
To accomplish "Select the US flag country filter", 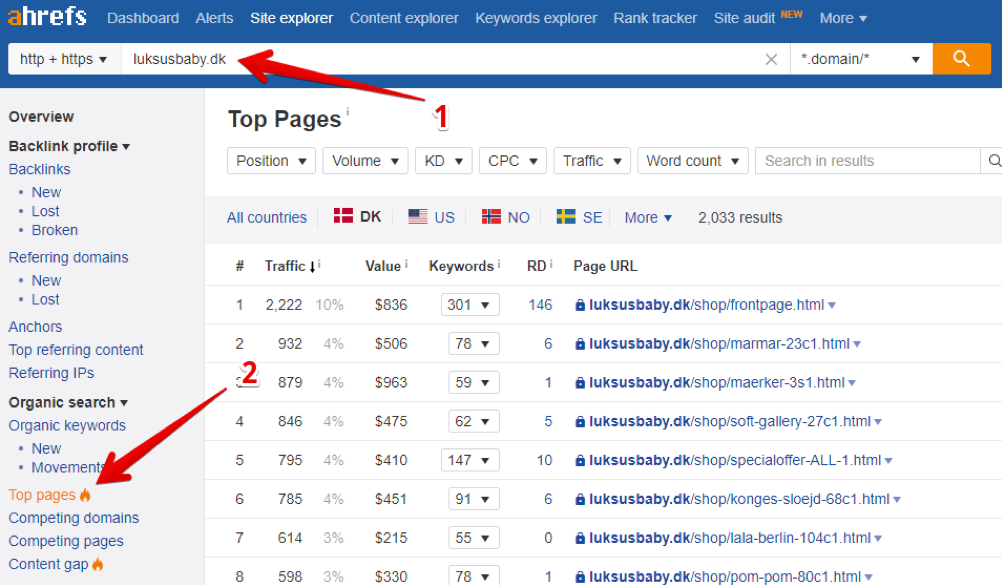I will pos(431,217).
